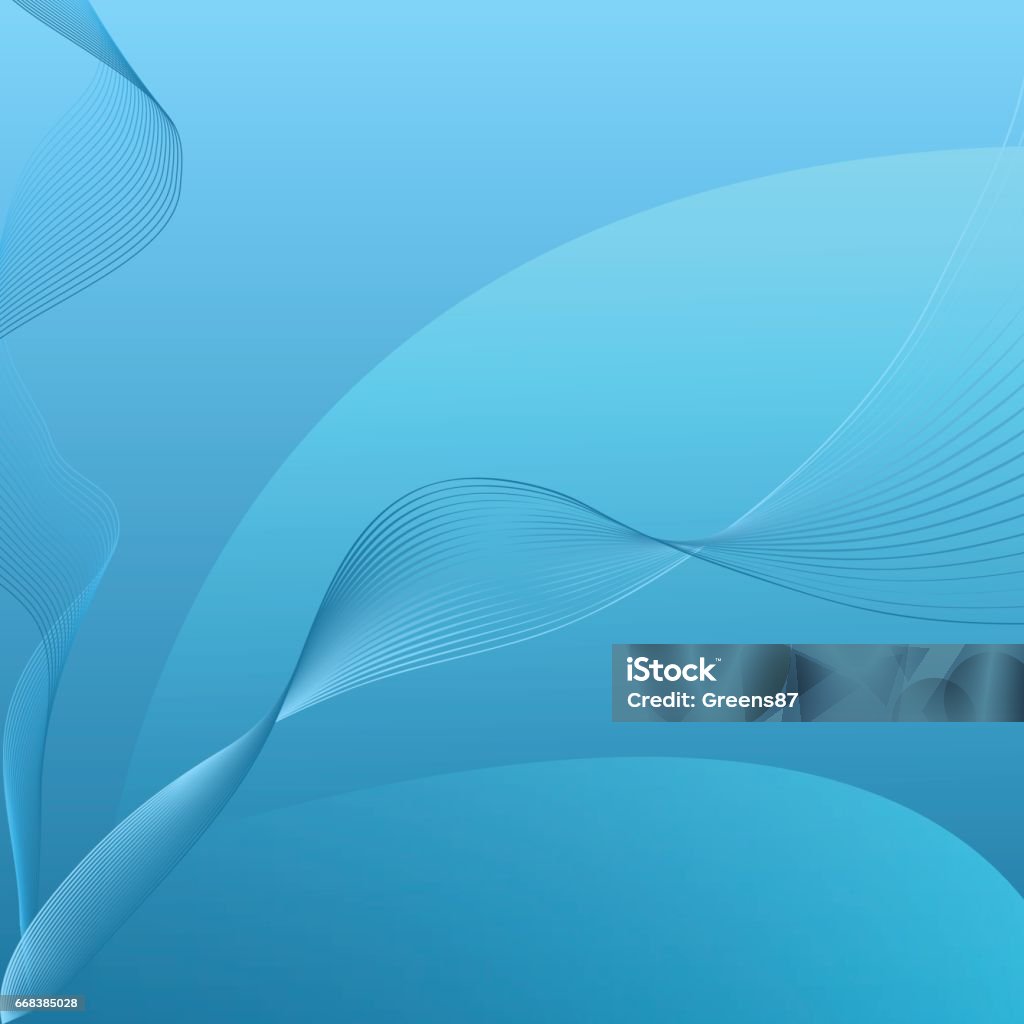Image resolution: width=1024 pixels, height=1024 pixels.
Task: Click the Credit: Greens87 text
Action: pyautogui.click(x=712, y=700)
